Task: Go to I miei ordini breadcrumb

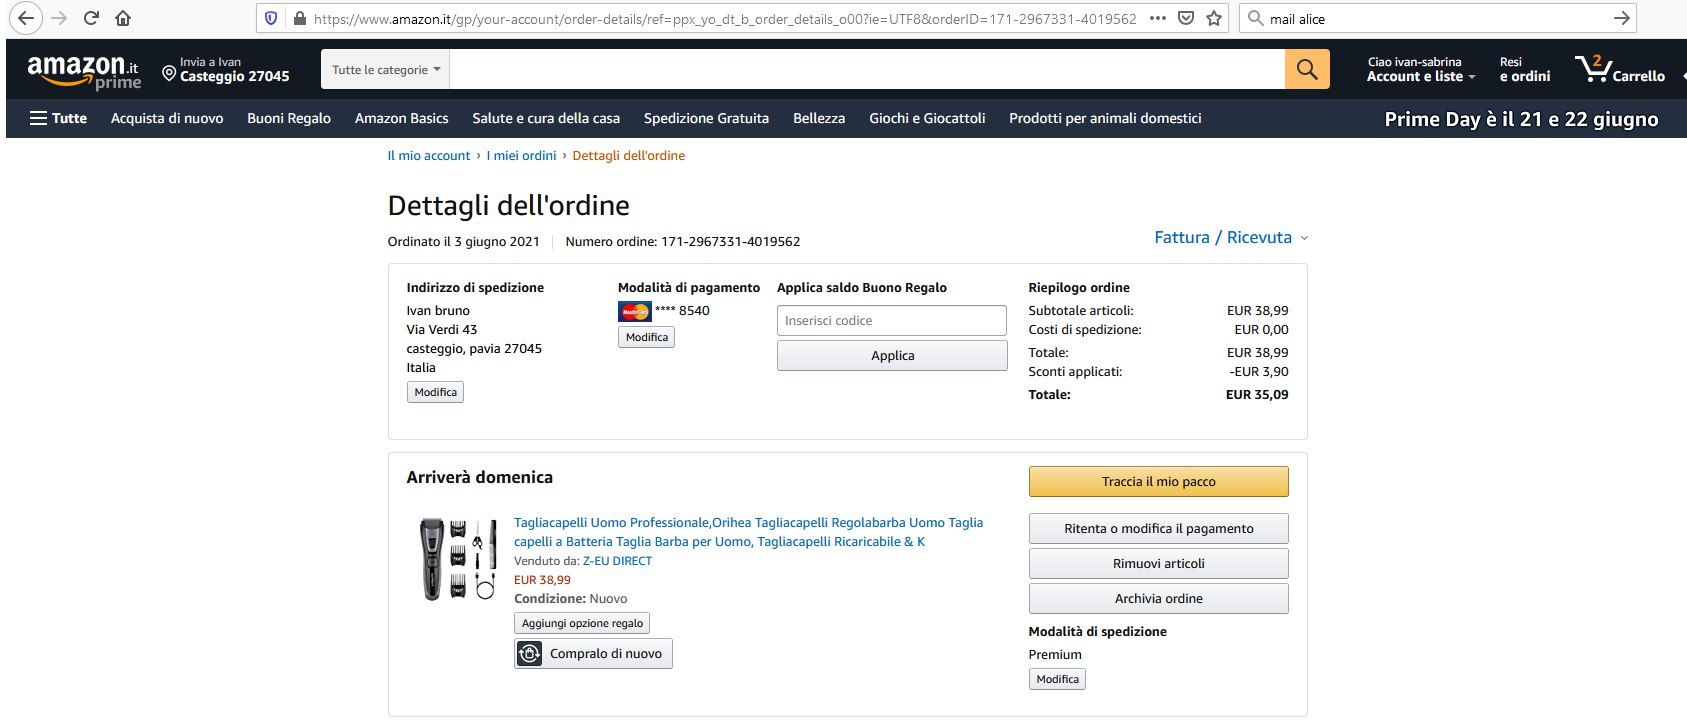Action: tap(521, 155)
